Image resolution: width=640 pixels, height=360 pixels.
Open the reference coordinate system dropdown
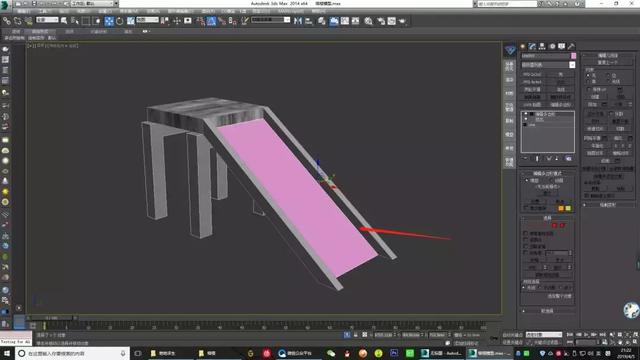(x=147, y=20)
